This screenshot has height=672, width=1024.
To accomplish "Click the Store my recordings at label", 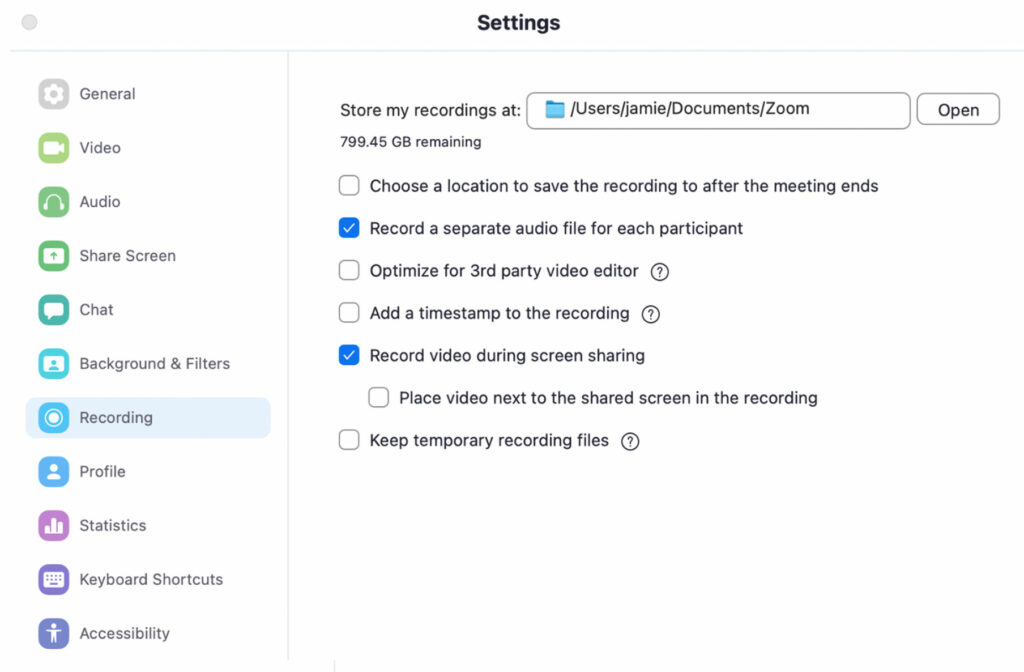I will point(430,110).
